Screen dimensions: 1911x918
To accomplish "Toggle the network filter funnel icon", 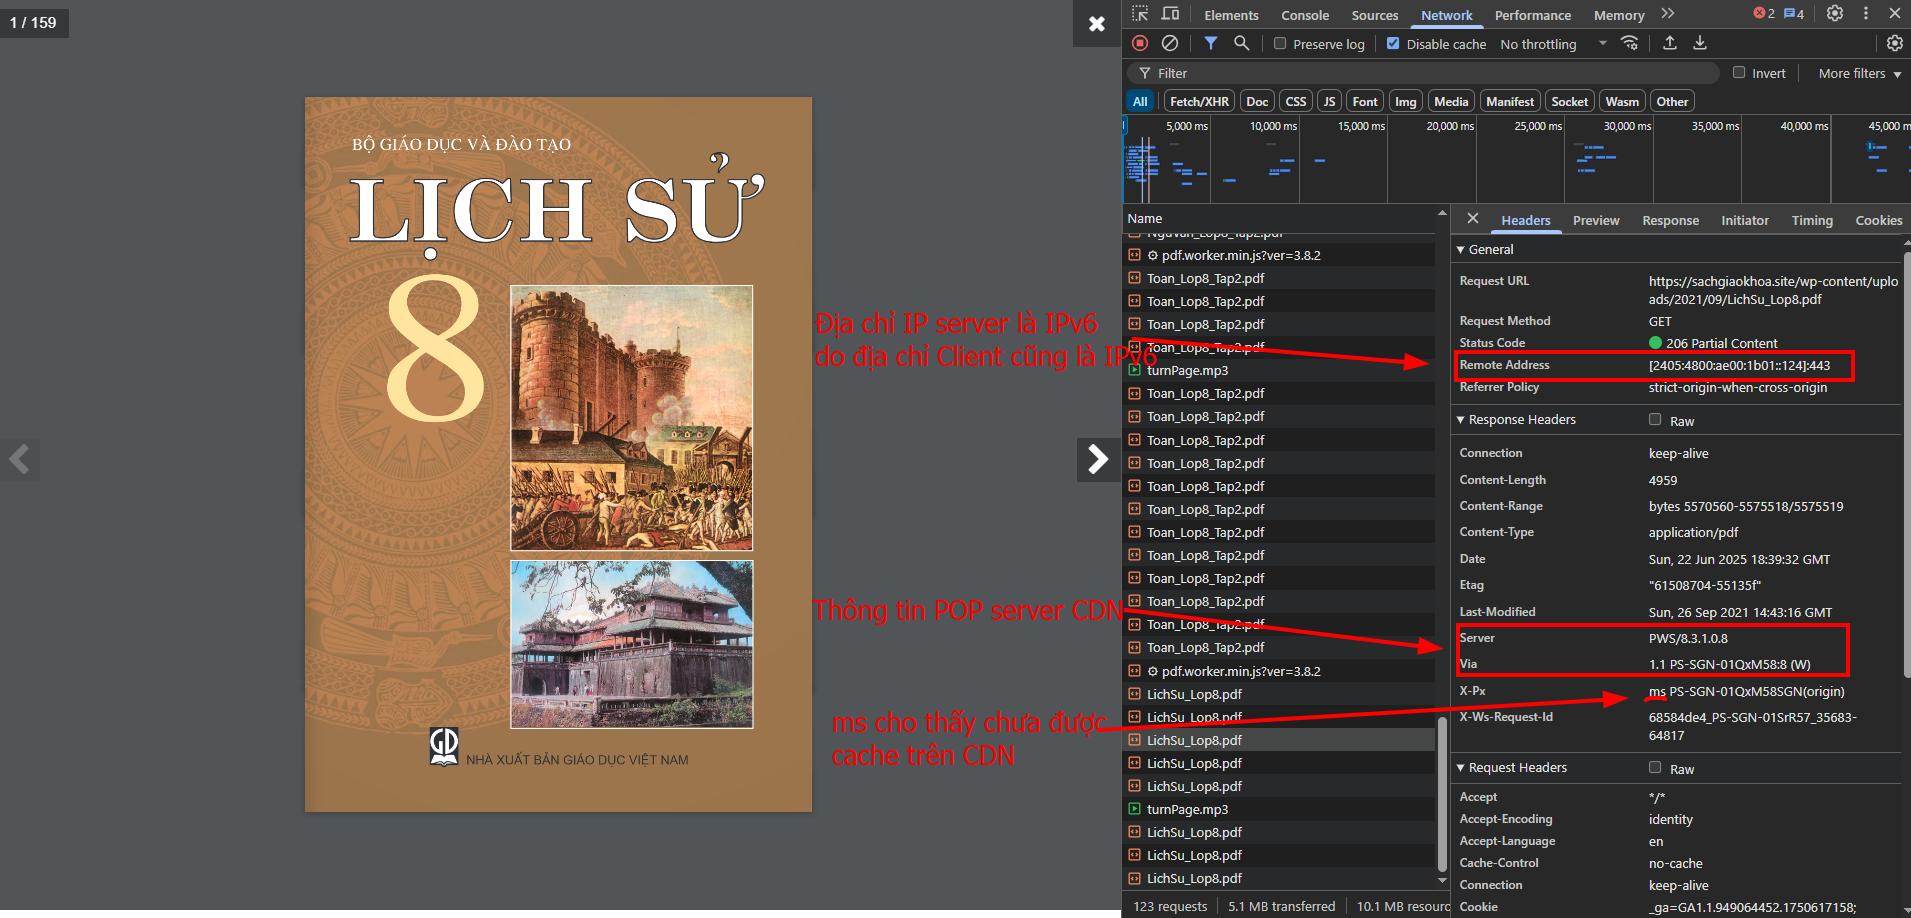I will (1210, 43).
